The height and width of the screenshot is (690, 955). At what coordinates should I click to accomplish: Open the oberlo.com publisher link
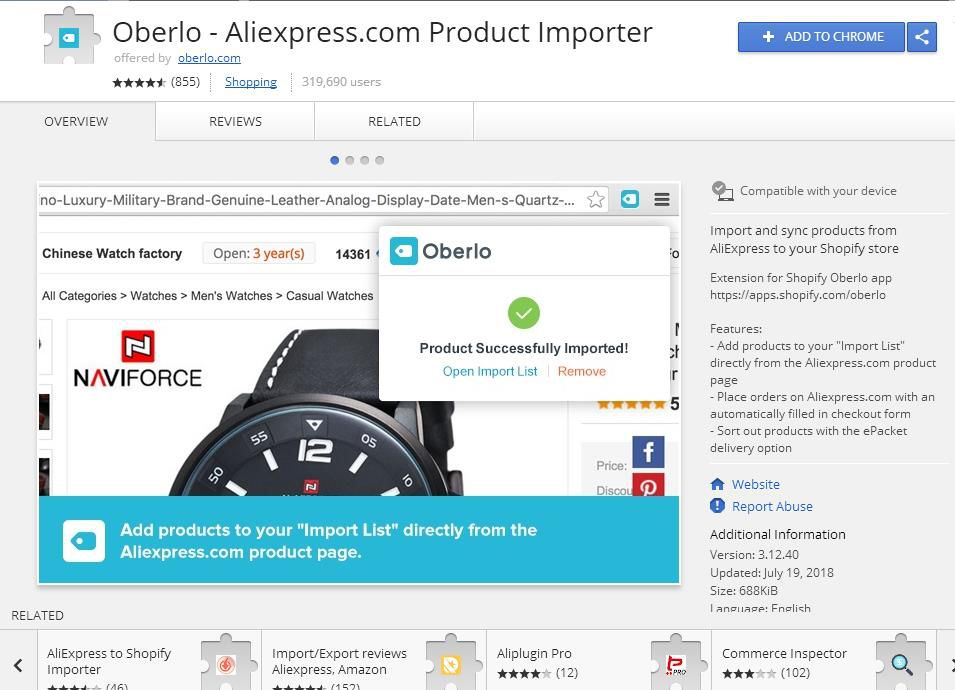point(209,58)
